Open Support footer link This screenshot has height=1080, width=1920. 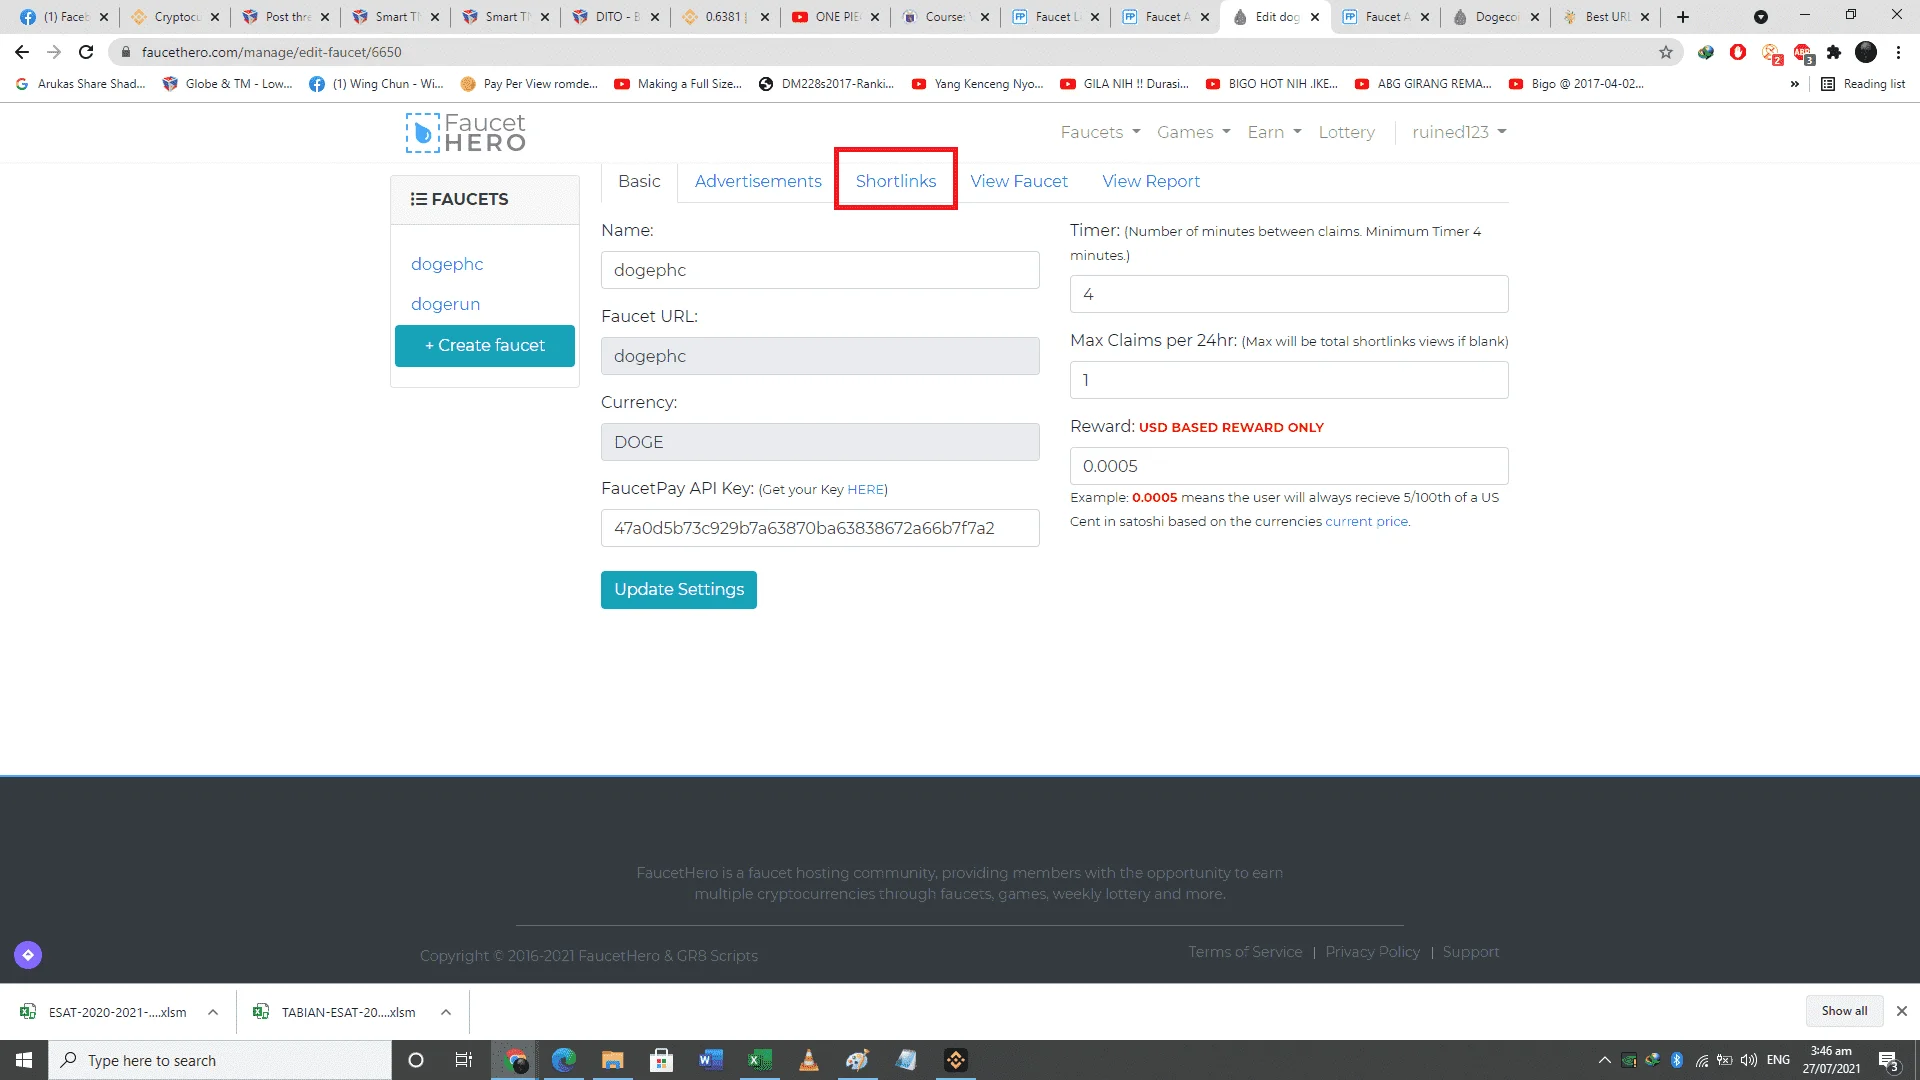[x=1471, y=952]
